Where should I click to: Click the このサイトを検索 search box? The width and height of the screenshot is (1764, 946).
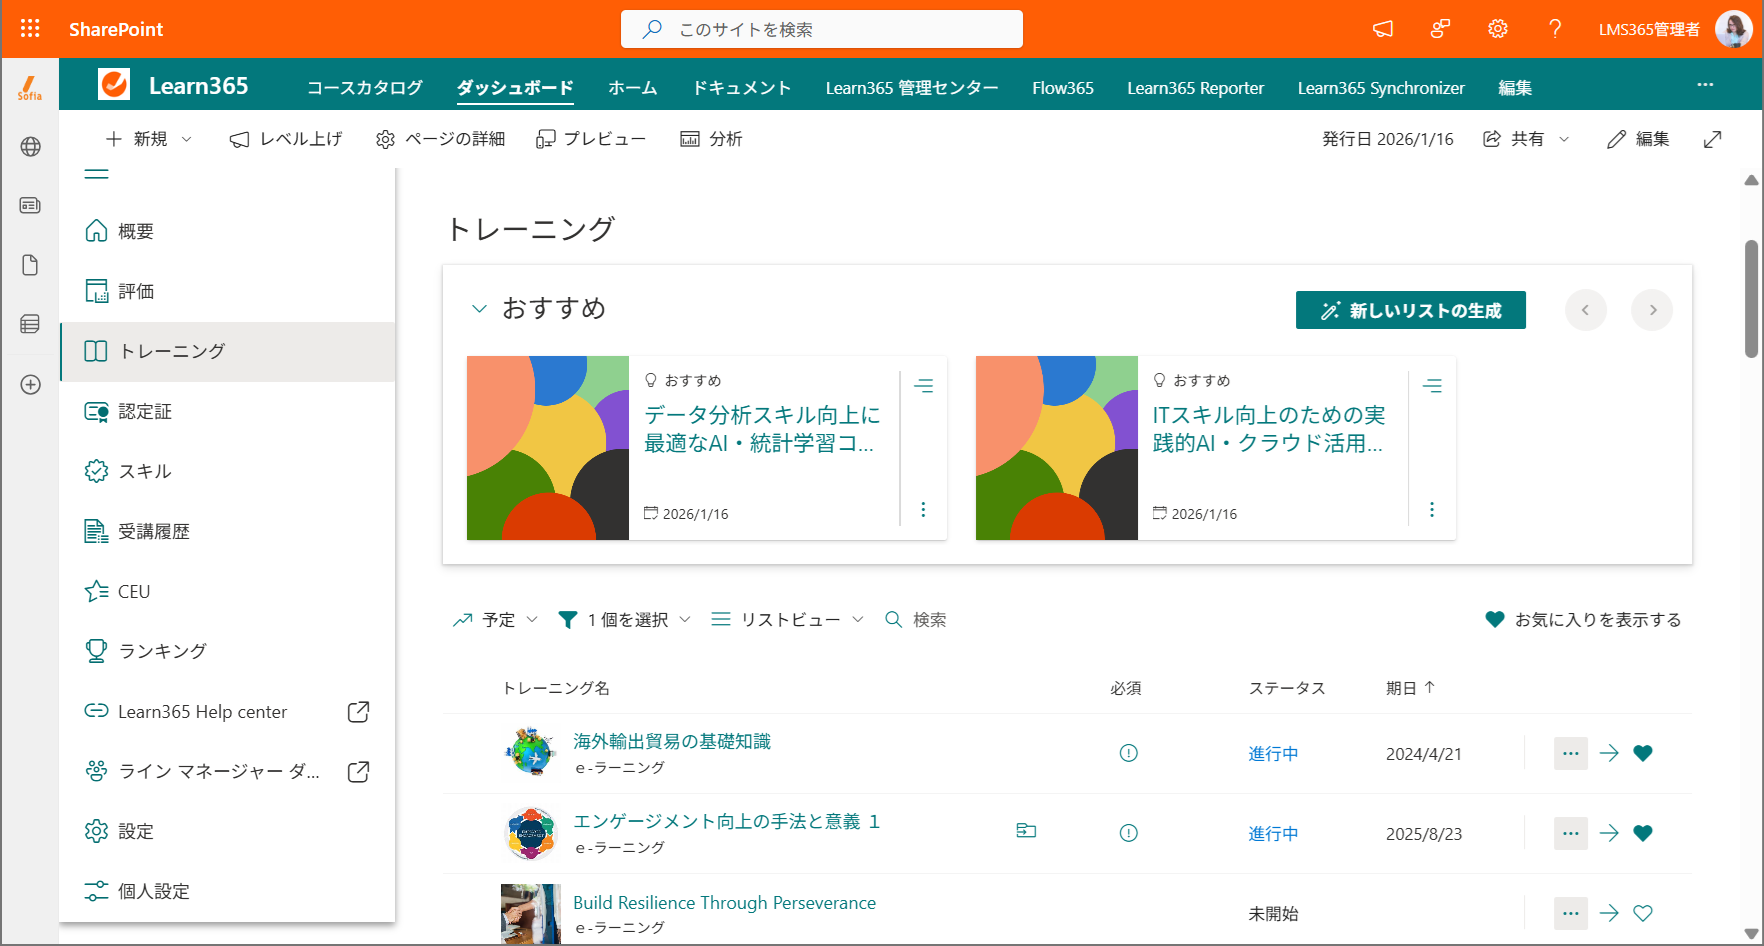click(822, 29)
